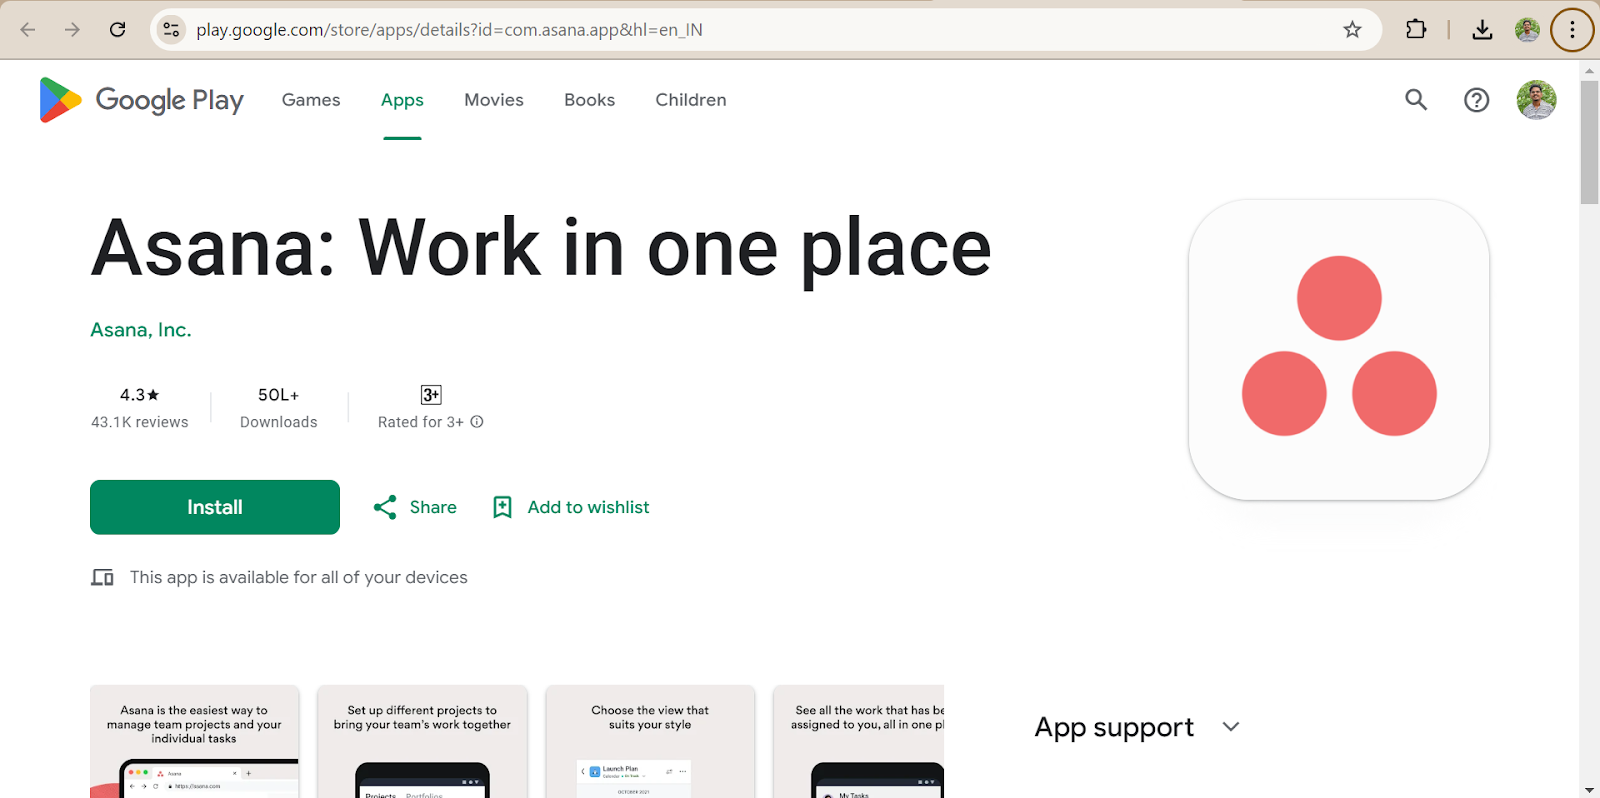Open the Apps tab
1600x798 pixels.
402,100
